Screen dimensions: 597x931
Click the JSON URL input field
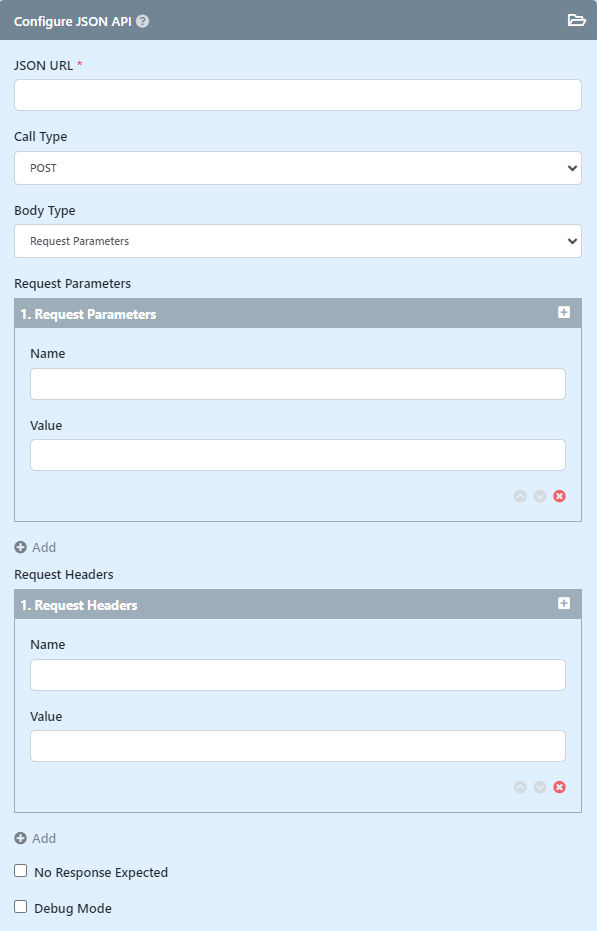[298, 95]
